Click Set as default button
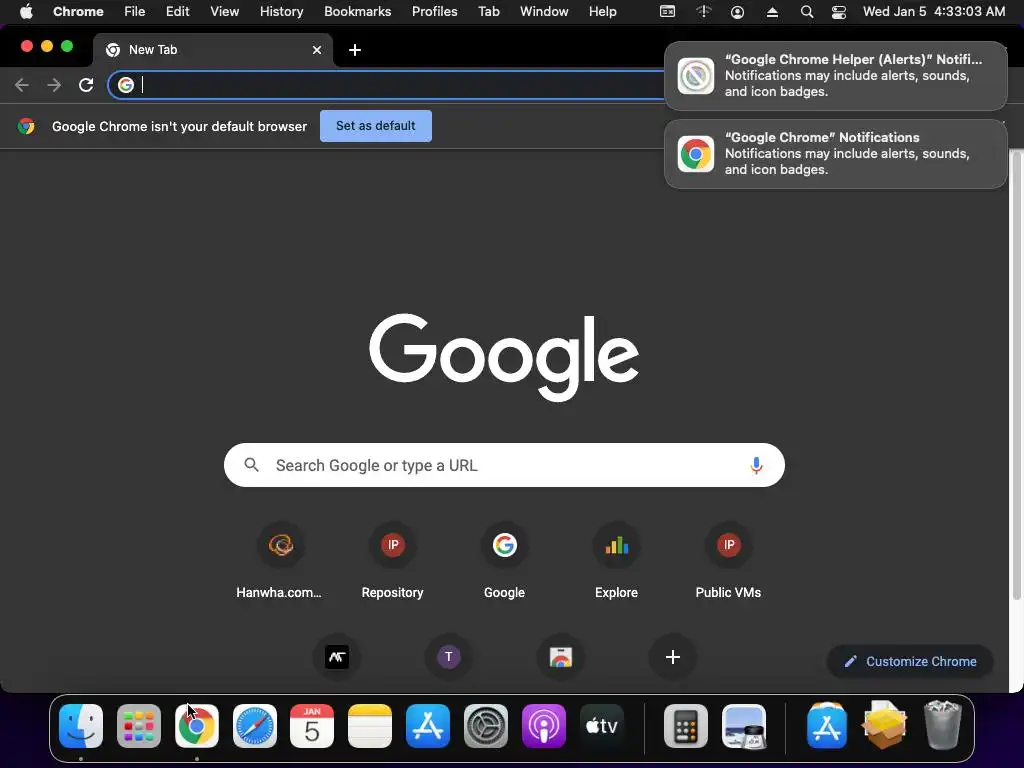The image size is (1024, 768). coord(376,126)
